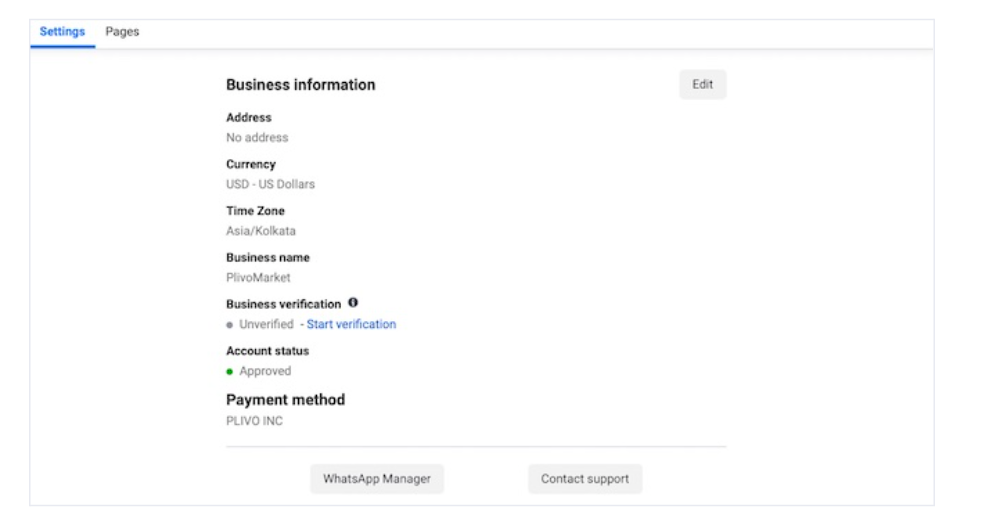Click the 'No address' value text
The height and width of the screenshot is (515, 988).
(x=257, y=138)
